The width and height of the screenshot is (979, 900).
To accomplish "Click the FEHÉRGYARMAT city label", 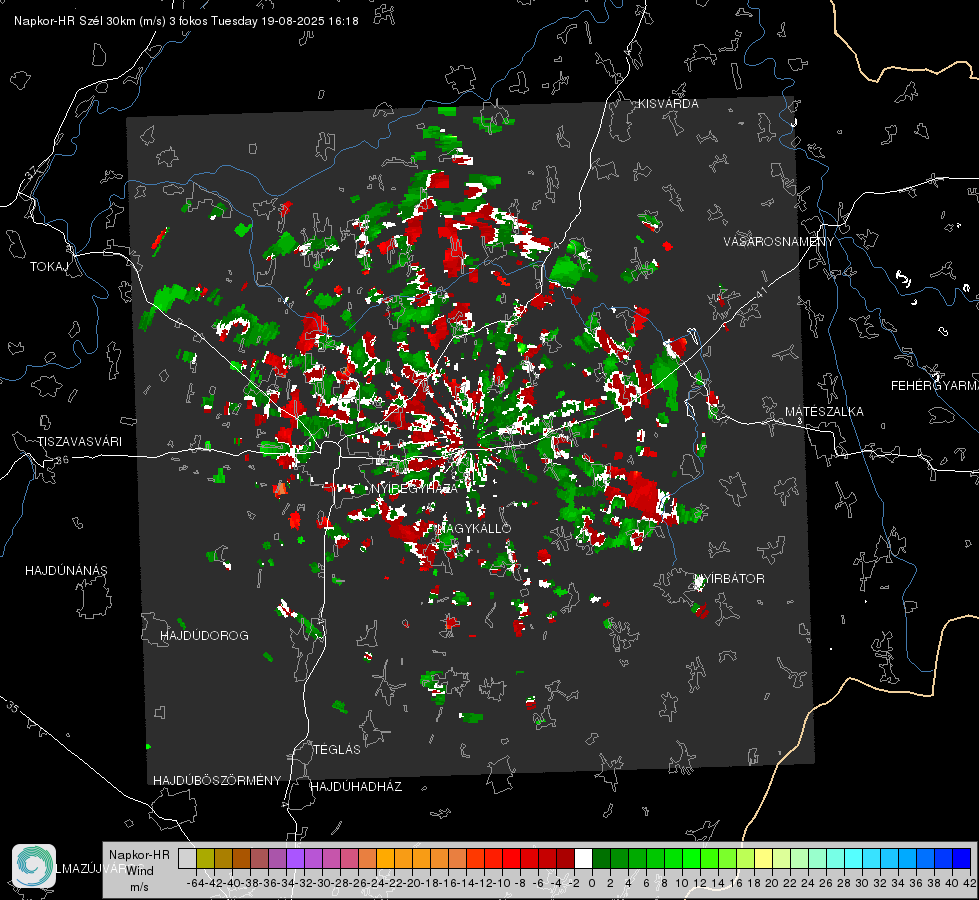I will (x=934, y=386).
